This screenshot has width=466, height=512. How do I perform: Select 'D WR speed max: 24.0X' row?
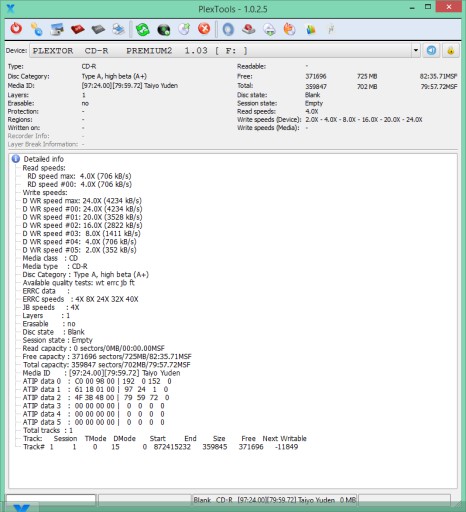pos(82,201)
